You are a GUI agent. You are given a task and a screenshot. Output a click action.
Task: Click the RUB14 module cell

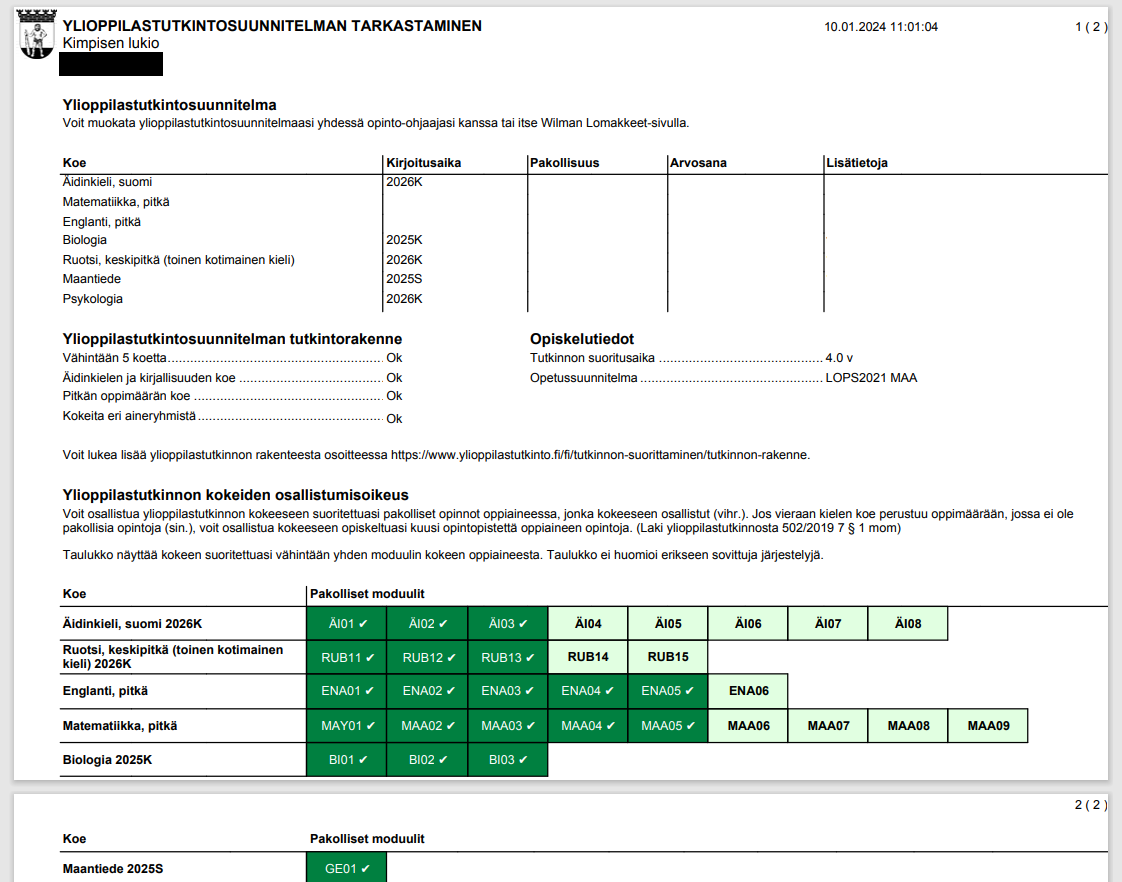point(588,657)
